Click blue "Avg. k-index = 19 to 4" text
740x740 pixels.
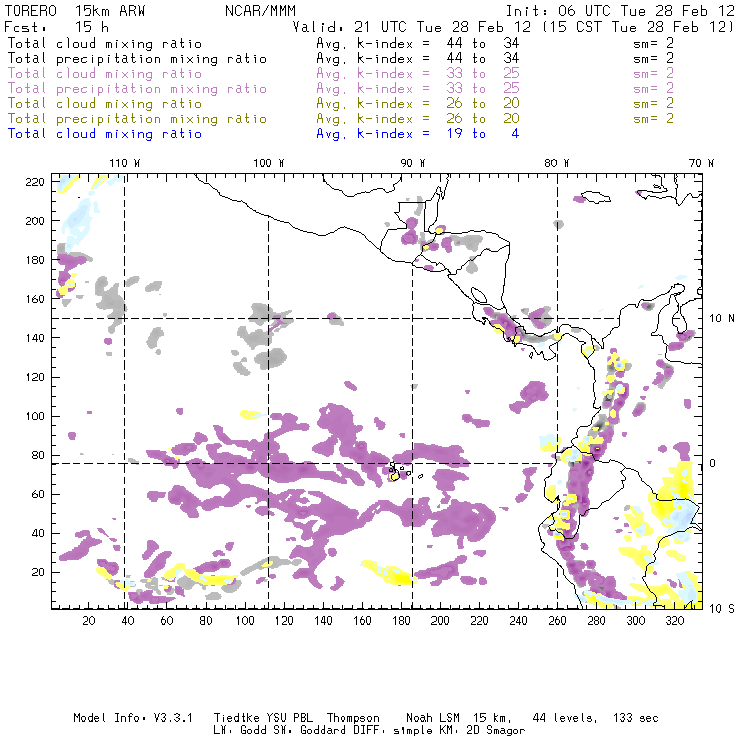coord(418,134)
